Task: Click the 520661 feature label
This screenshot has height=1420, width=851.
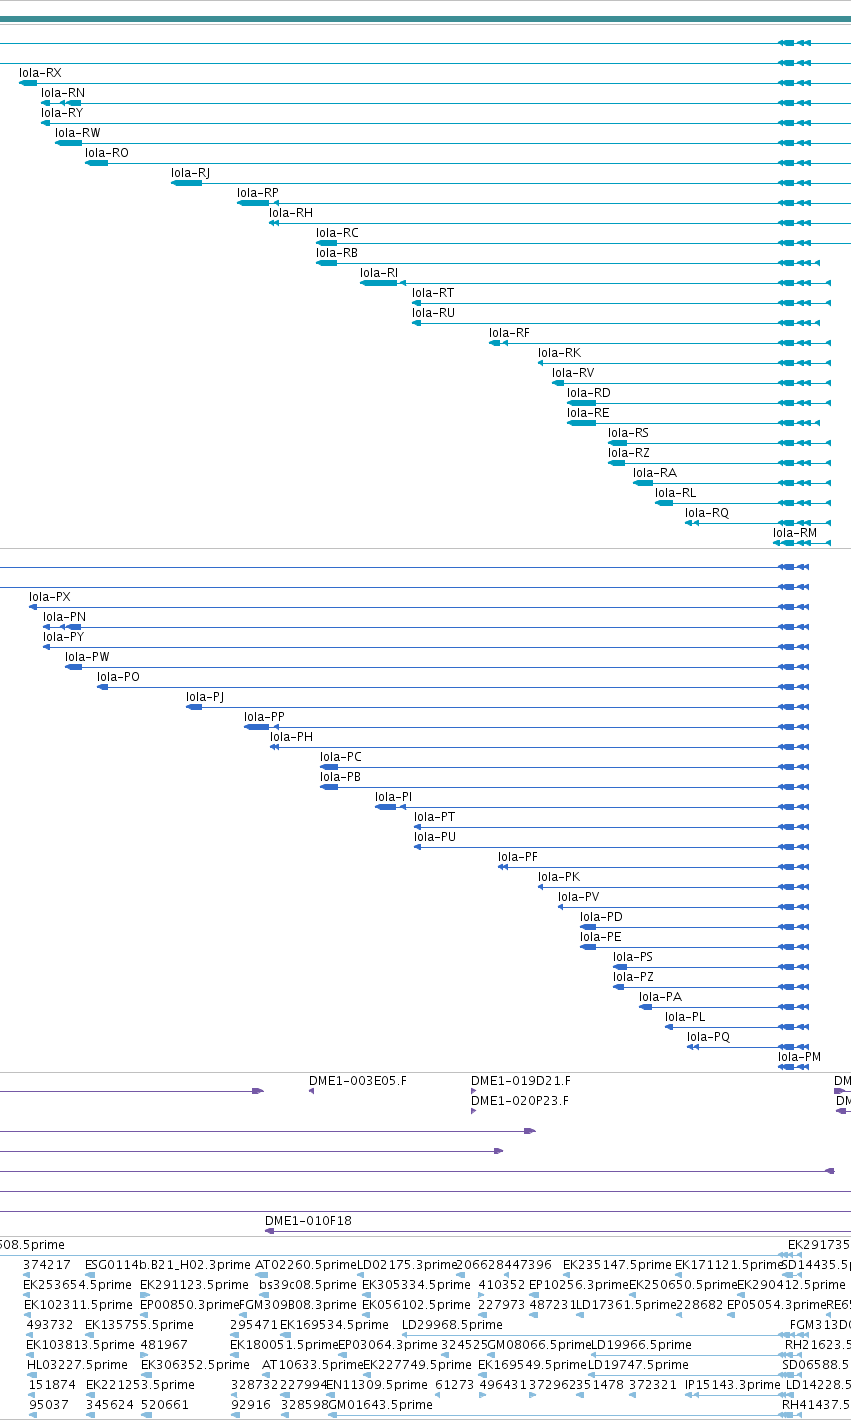Action: point(165,1405)
